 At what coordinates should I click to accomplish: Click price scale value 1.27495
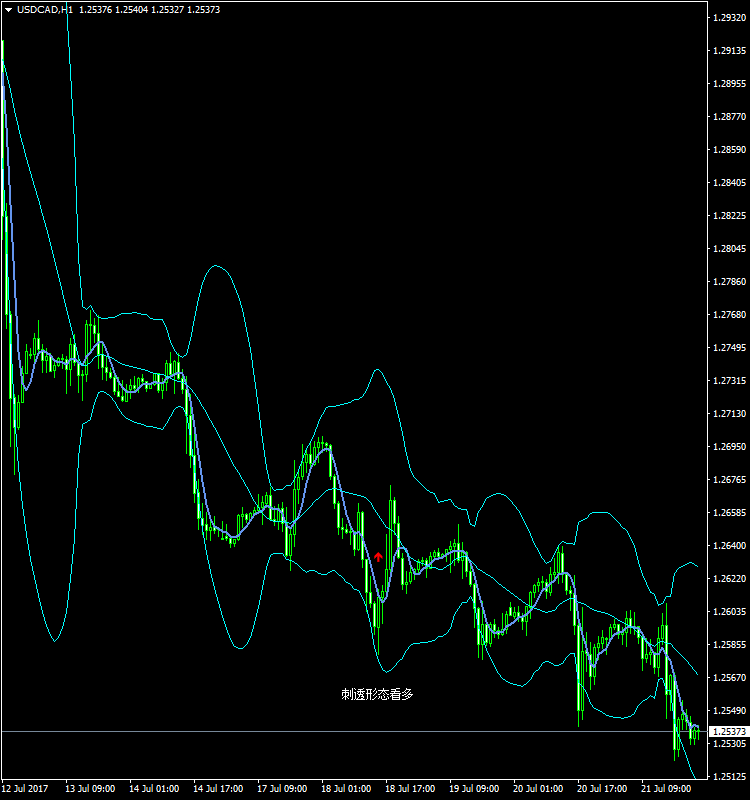click(729, 347)
